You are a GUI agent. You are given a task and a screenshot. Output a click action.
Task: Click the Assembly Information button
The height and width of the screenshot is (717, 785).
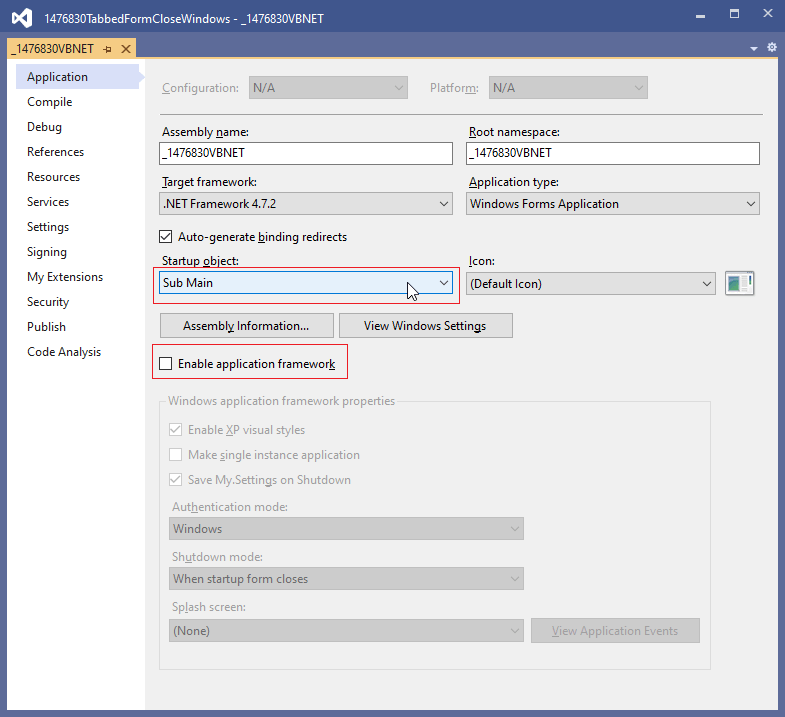[246, 326]
